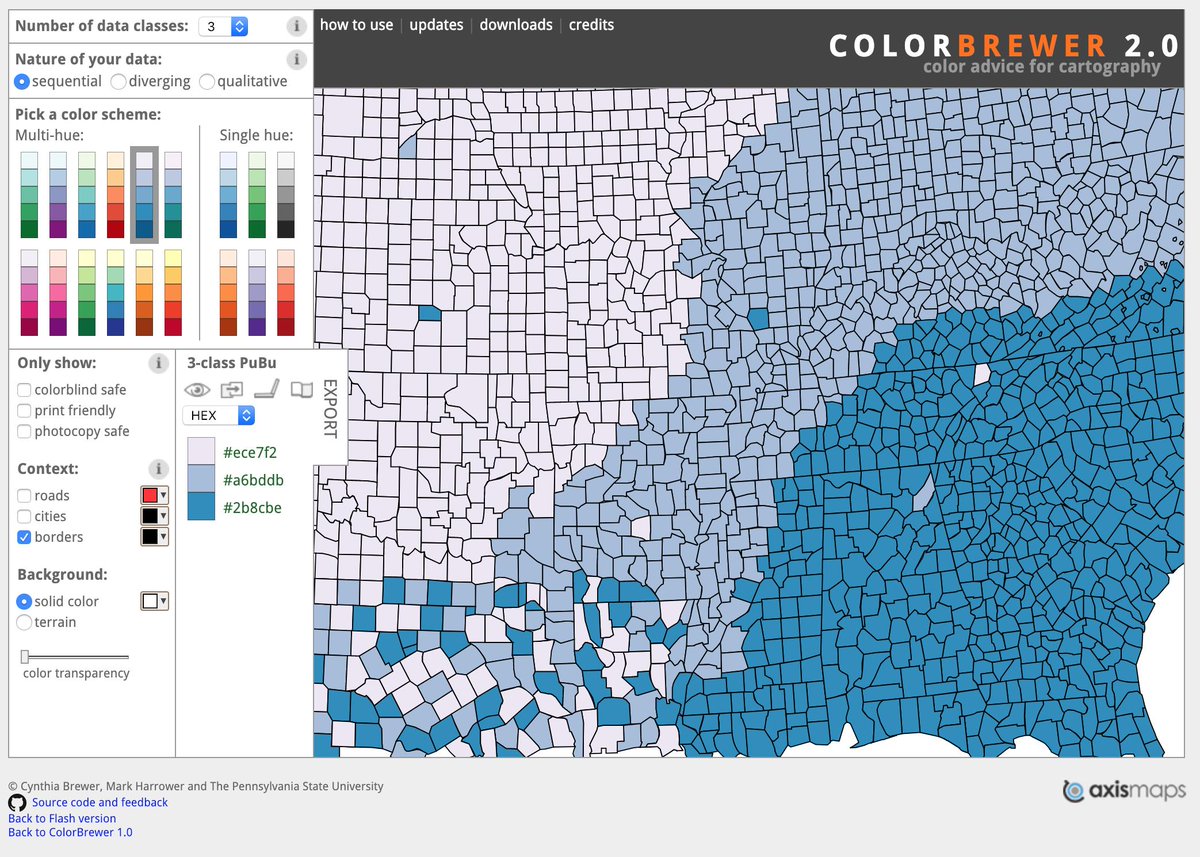Select the single hue Reds ramp
Image resolution: width=1200 pixels, height=857 pixels.
pyautogui.click(x=286, y=292)
